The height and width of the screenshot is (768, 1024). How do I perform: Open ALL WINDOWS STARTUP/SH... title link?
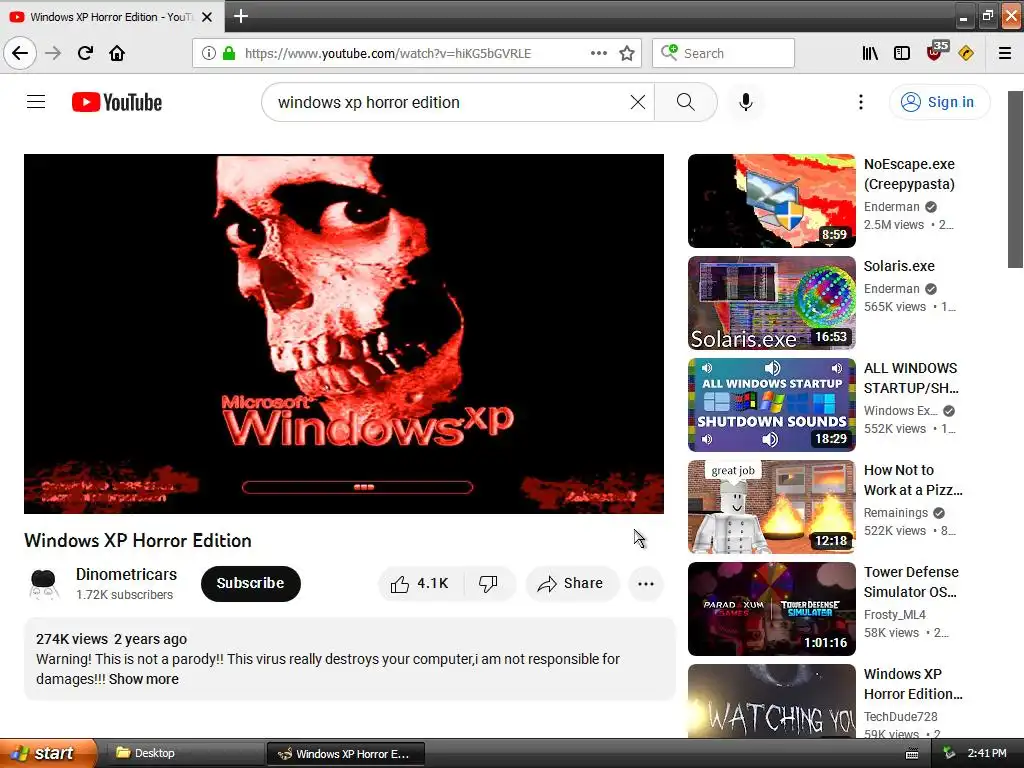(x=911, y=378)
